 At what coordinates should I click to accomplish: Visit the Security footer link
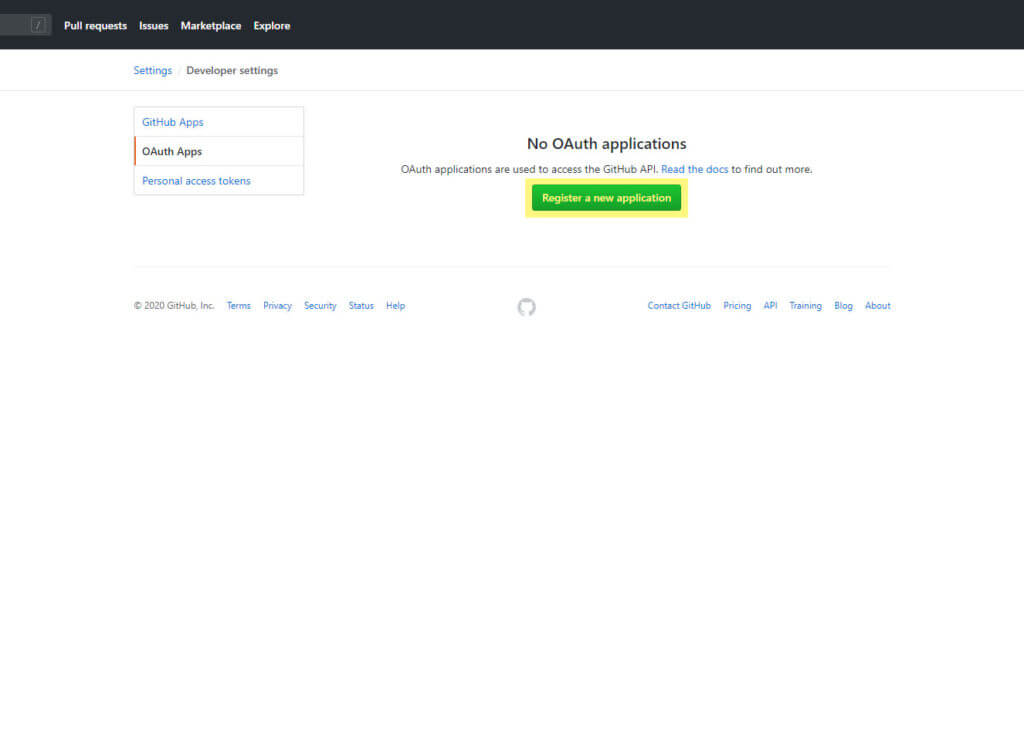coord(320,306)
